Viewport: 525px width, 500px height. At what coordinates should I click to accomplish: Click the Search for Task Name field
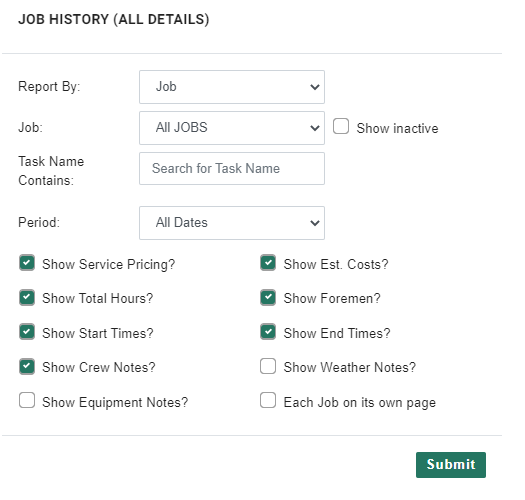point(232,168)
